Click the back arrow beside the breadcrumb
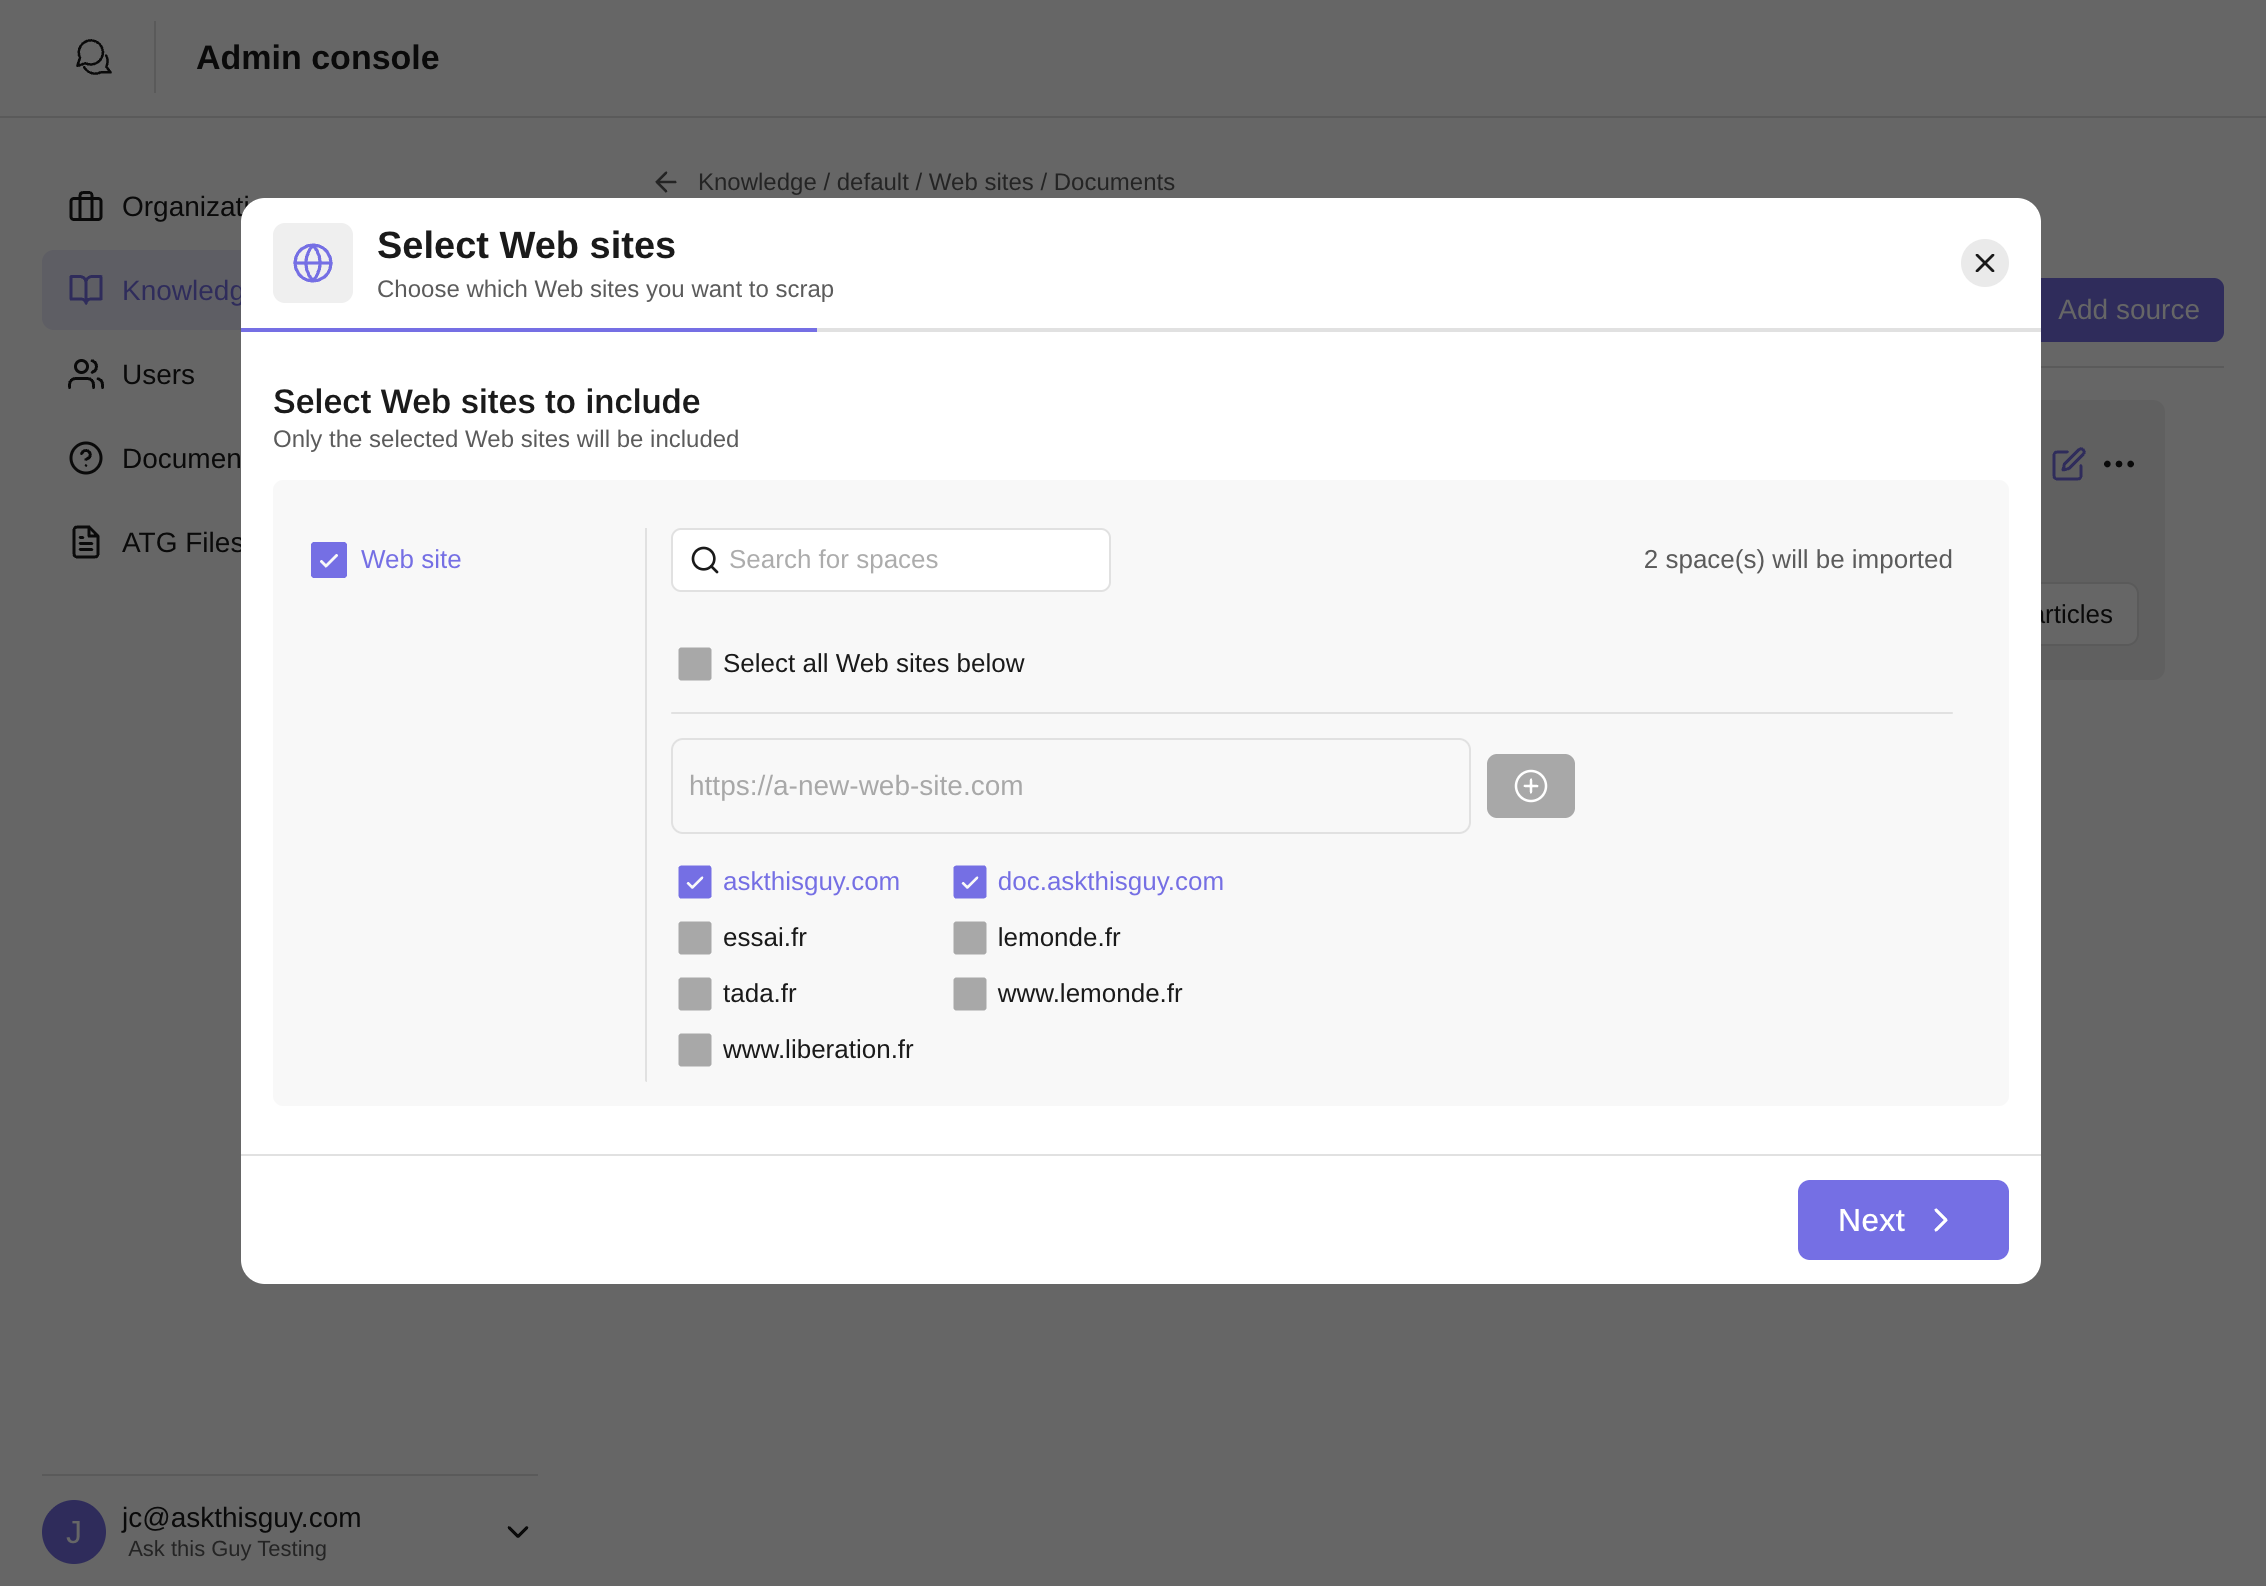Image resolution: width=2266 pixels, height=1586 pixels. coord(666,181)
